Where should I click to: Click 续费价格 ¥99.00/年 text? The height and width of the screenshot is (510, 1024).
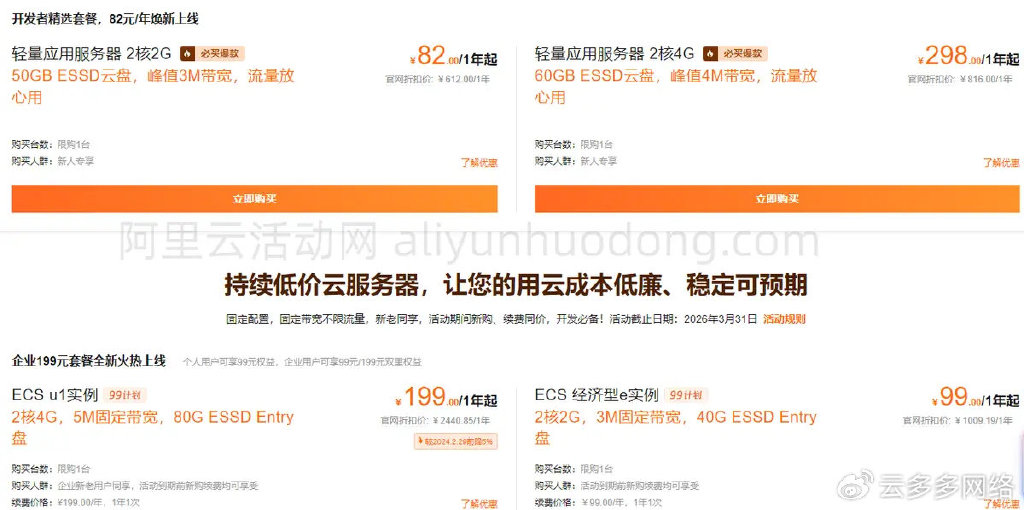pyautogui.click(x=596, y=503)
